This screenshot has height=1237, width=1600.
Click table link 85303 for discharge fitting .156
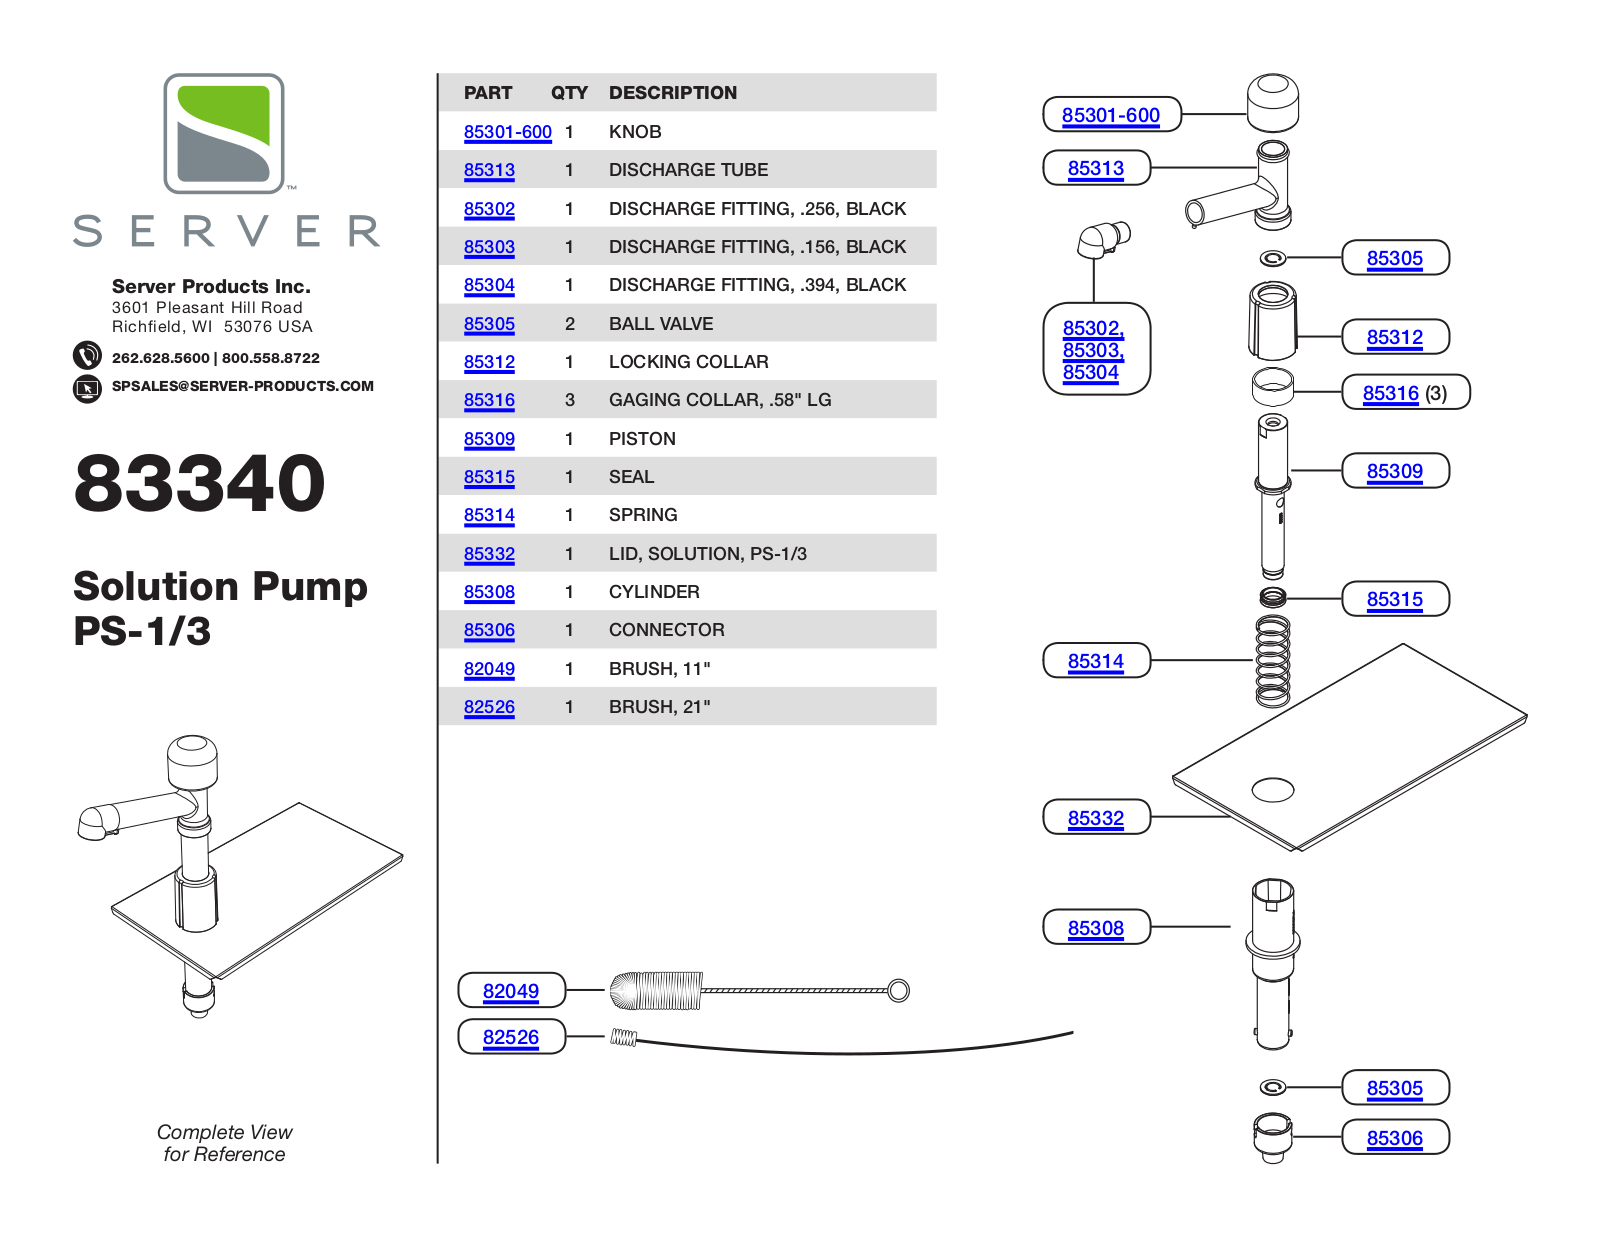[x=489, y=247]
